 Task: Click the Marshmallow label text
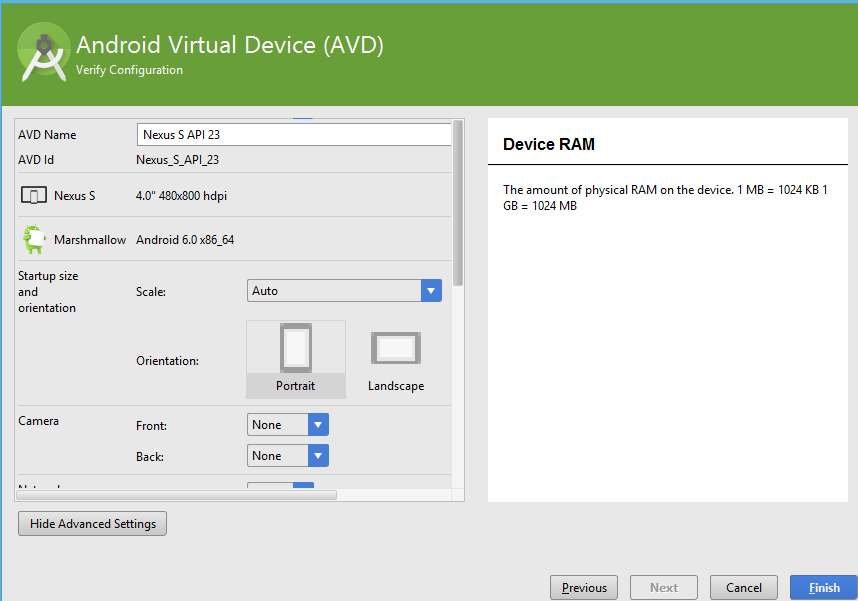(x=90, y=240)
